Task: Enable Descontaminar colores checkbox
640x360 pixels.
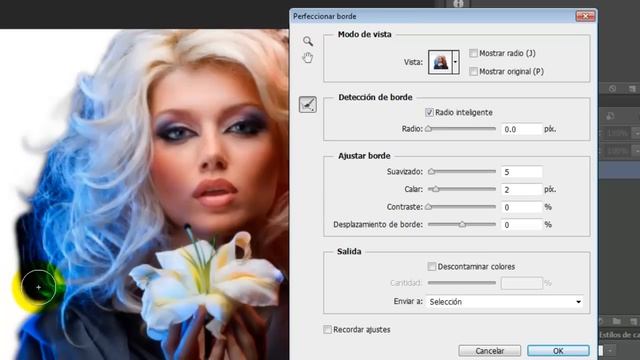Action: pos(431,267)
